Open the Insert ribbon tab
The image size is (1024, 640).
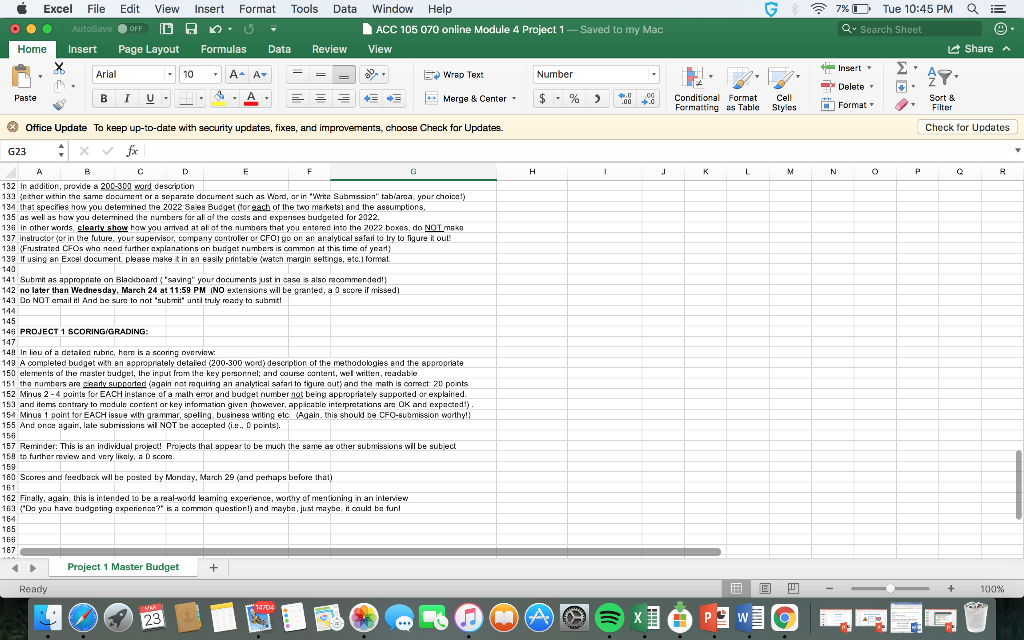82,49
